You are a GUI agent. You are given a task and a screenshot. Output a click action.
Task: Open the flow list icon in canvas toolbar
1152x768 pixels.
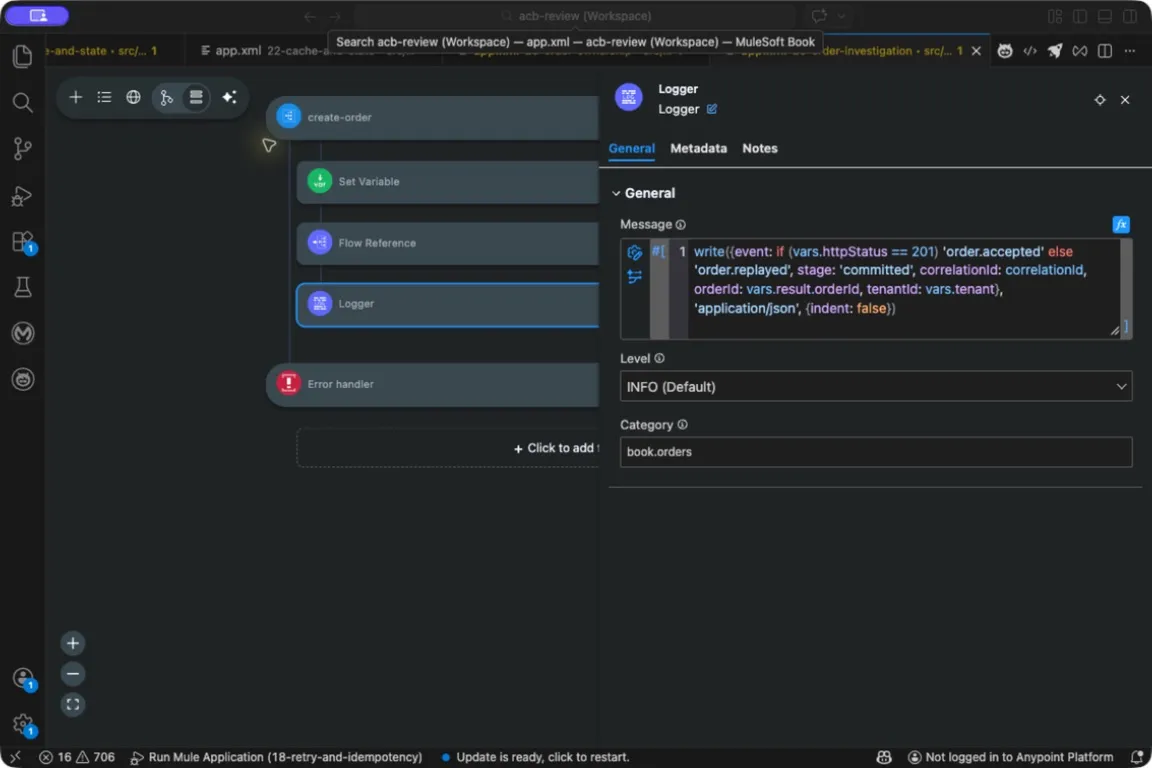point(104,97)
